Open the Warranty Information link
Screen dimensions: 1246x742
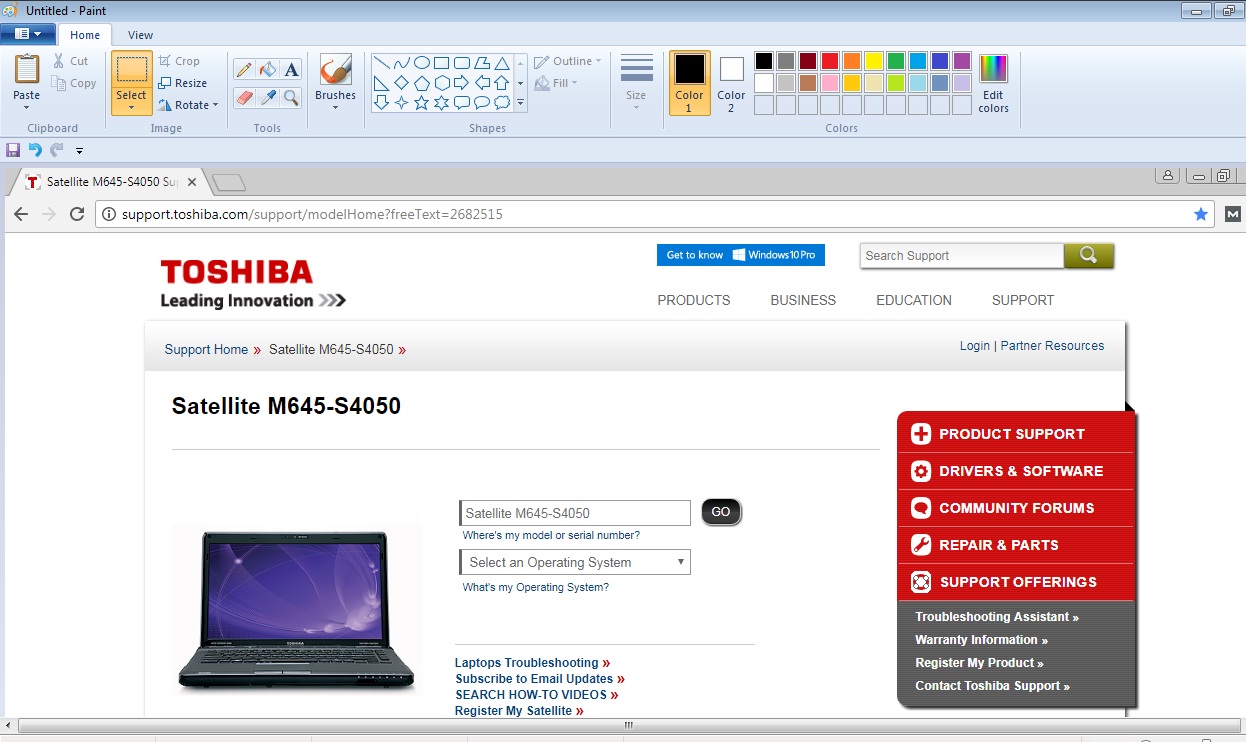click(x=981, y=640)
